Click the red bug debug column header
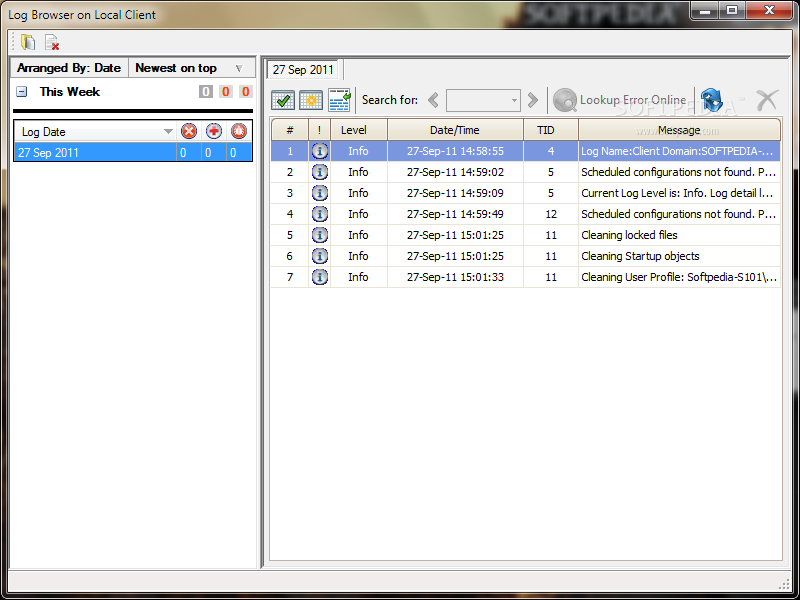 coord(239,132)
